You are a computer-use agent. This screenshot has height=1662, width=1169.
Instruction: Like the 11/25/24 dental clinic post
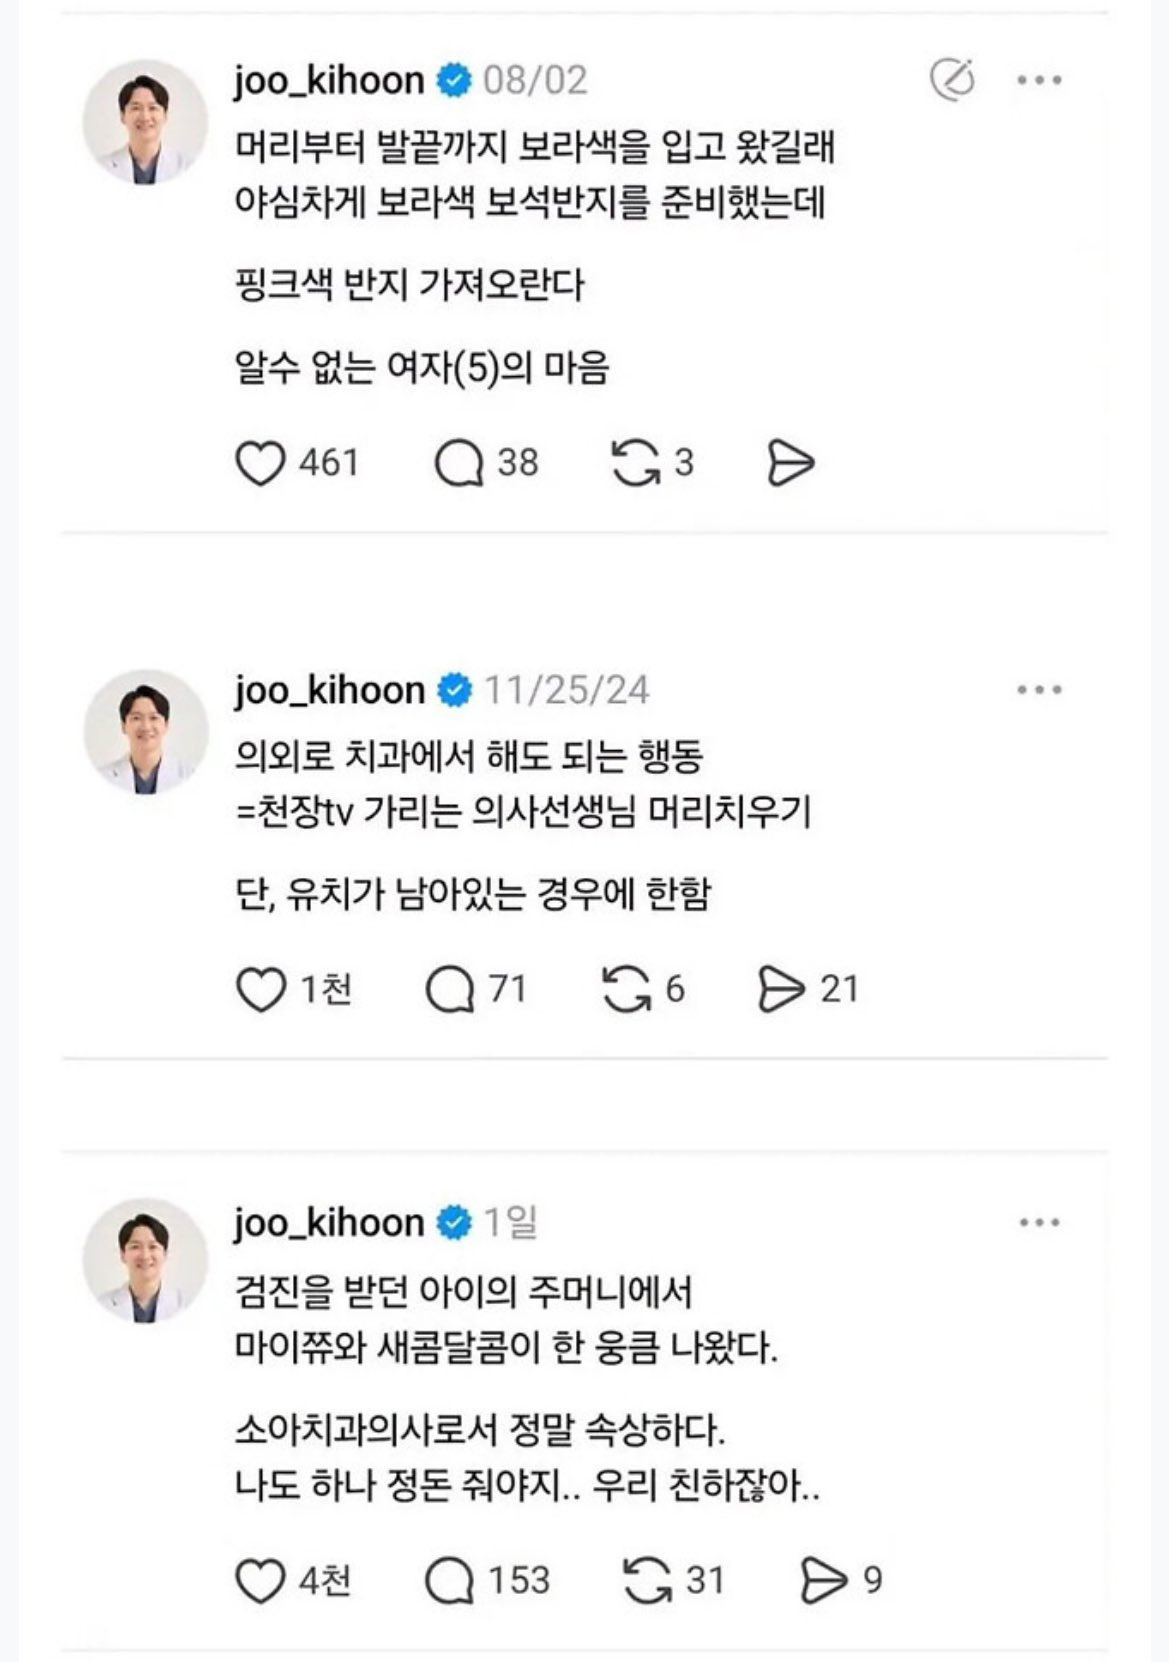point(260,990)
